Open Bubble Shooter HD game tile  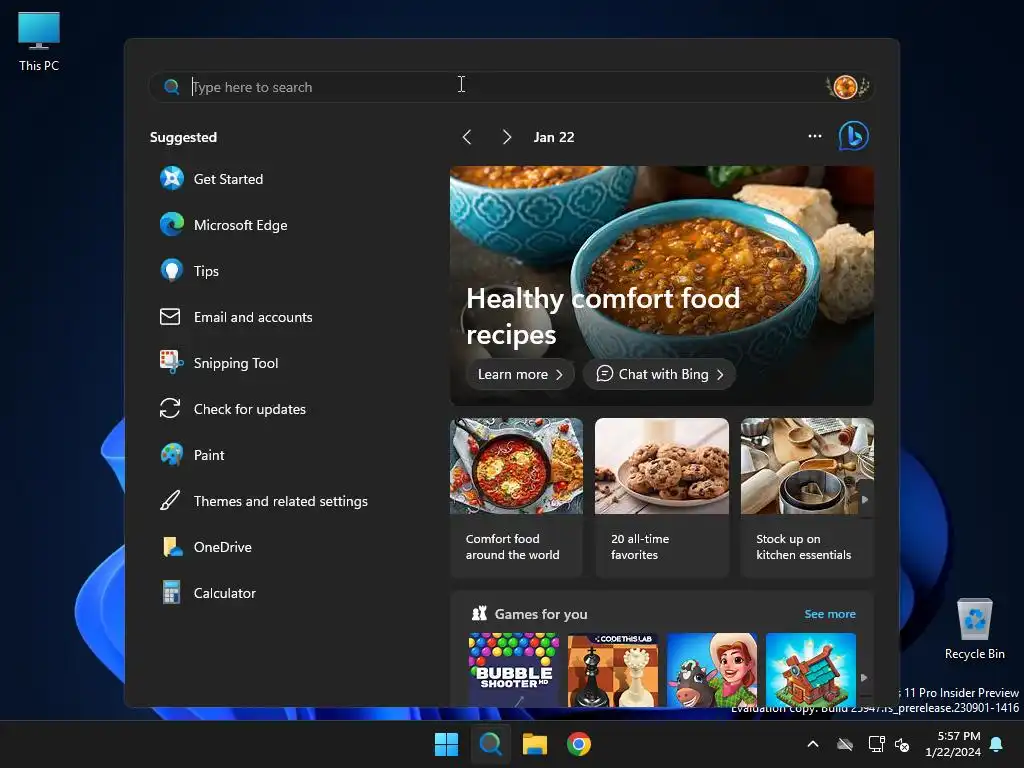(514, 669)
